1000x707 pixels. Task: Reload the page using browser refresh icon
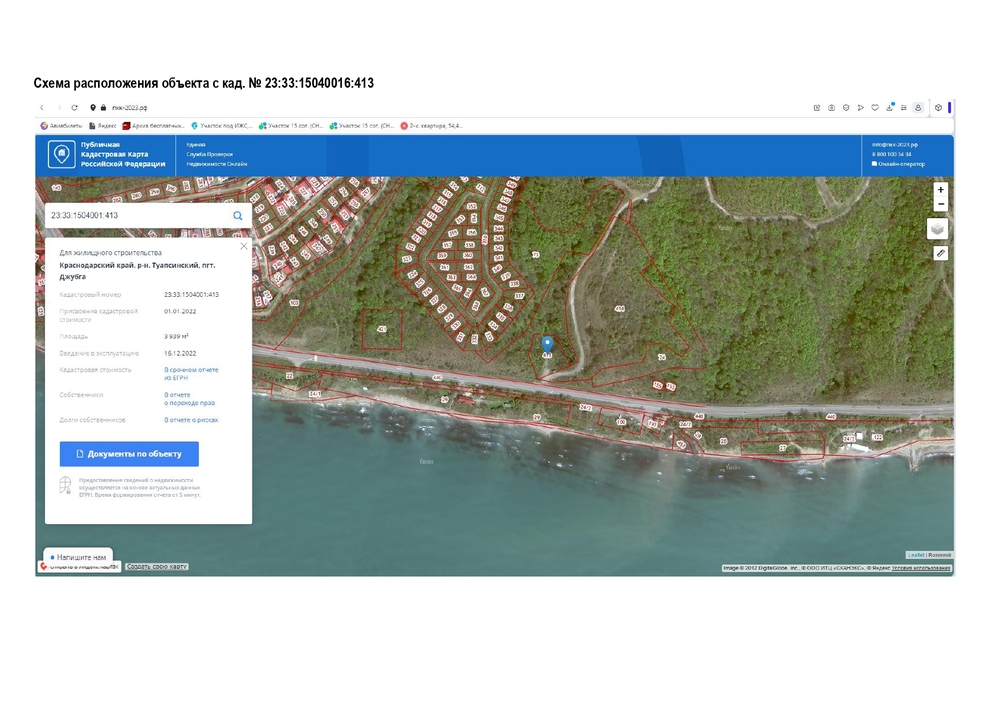coord(75,108)
